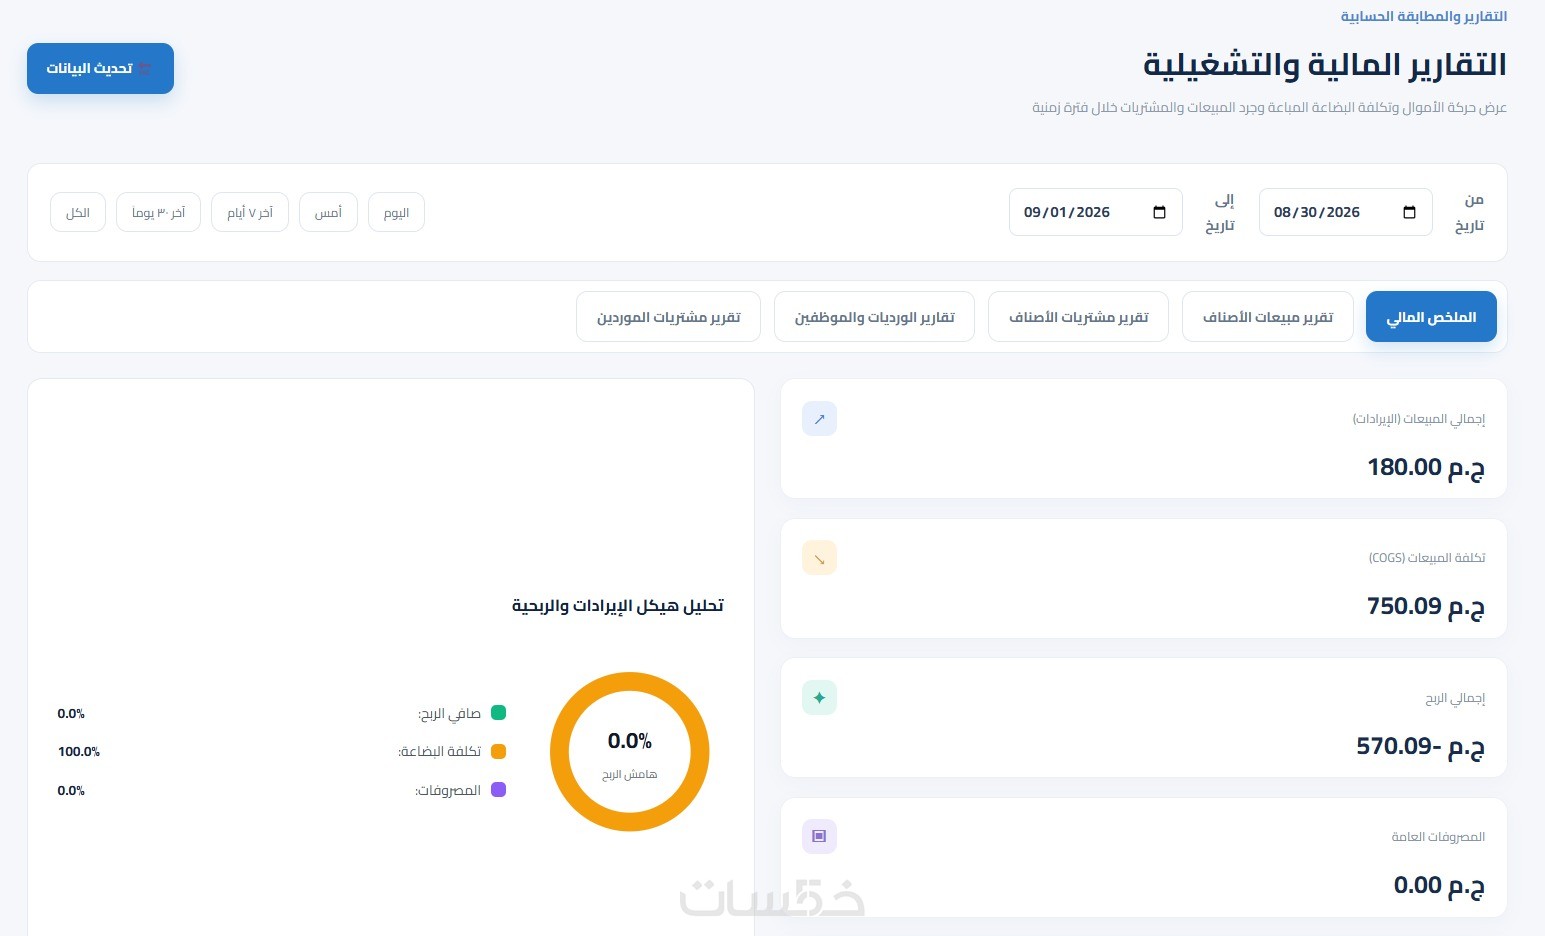Click the green صافي الربح legend swatch

[498, 713]
